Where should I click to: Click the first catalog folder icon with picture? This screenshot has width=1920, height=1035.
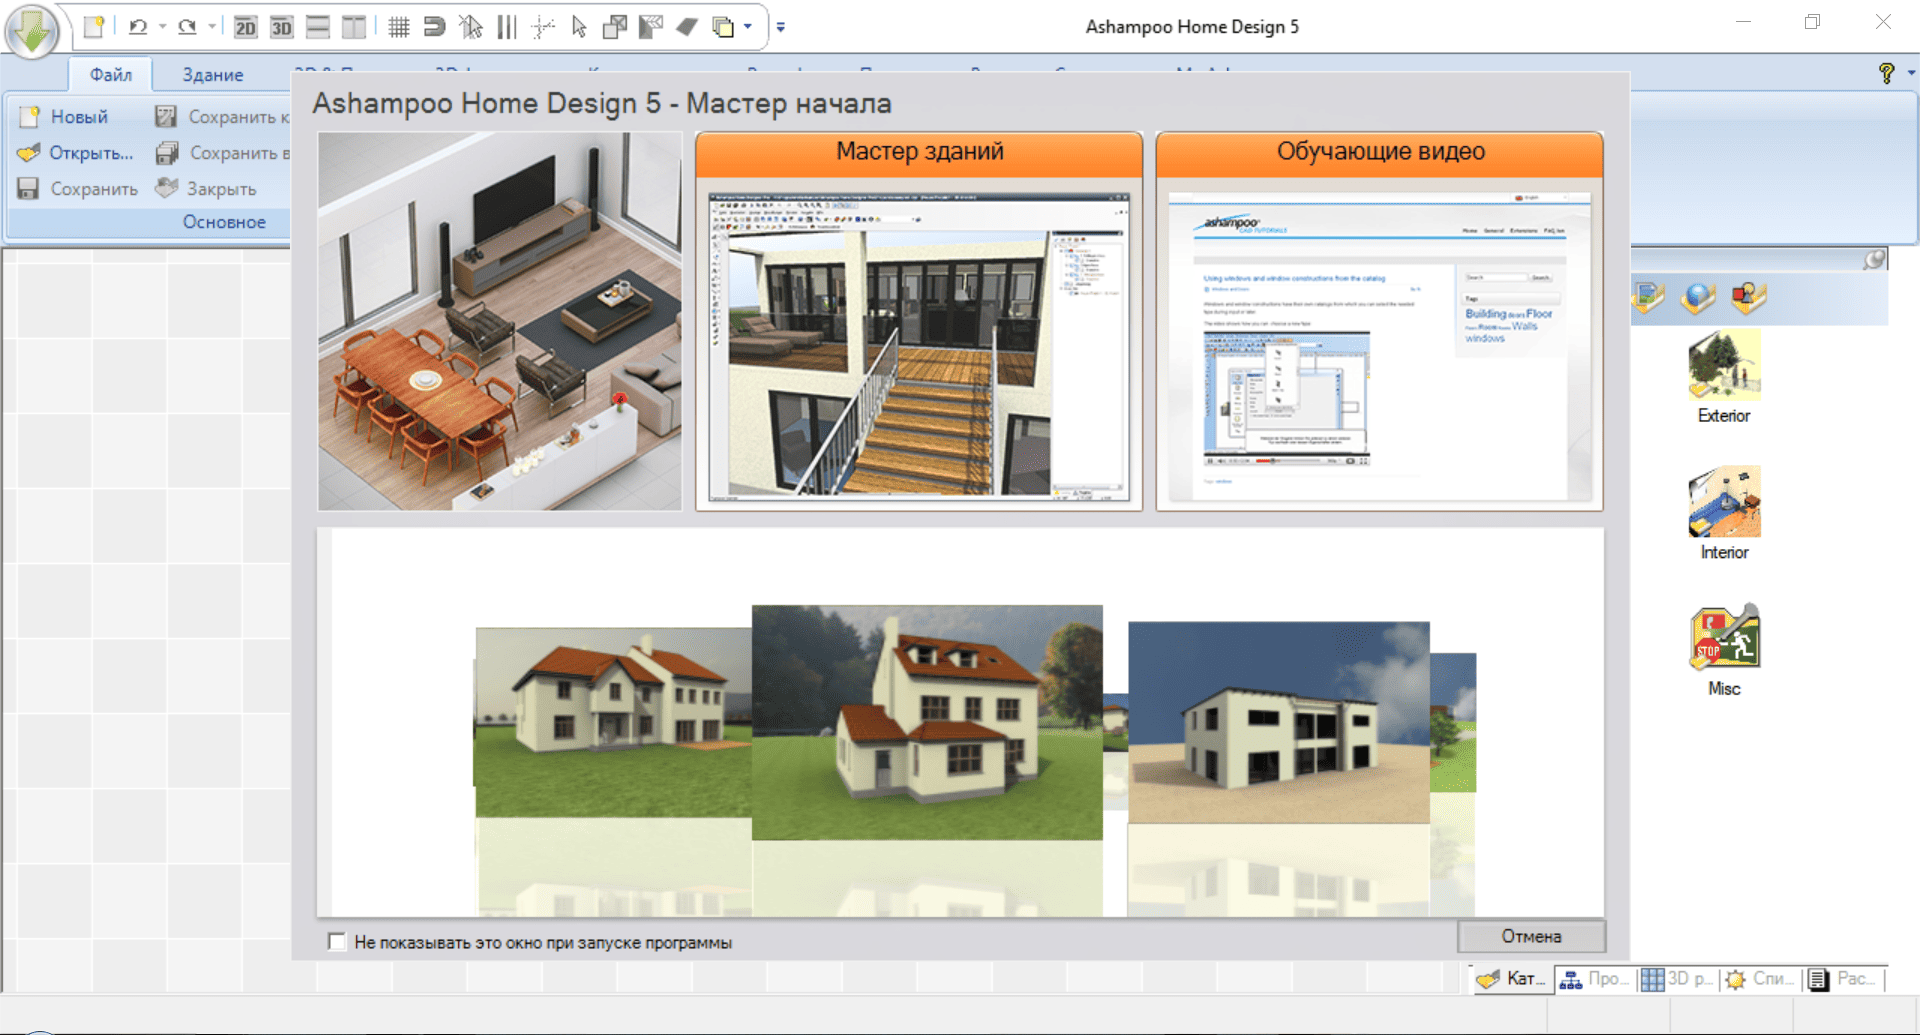(x=1648, y=297)
